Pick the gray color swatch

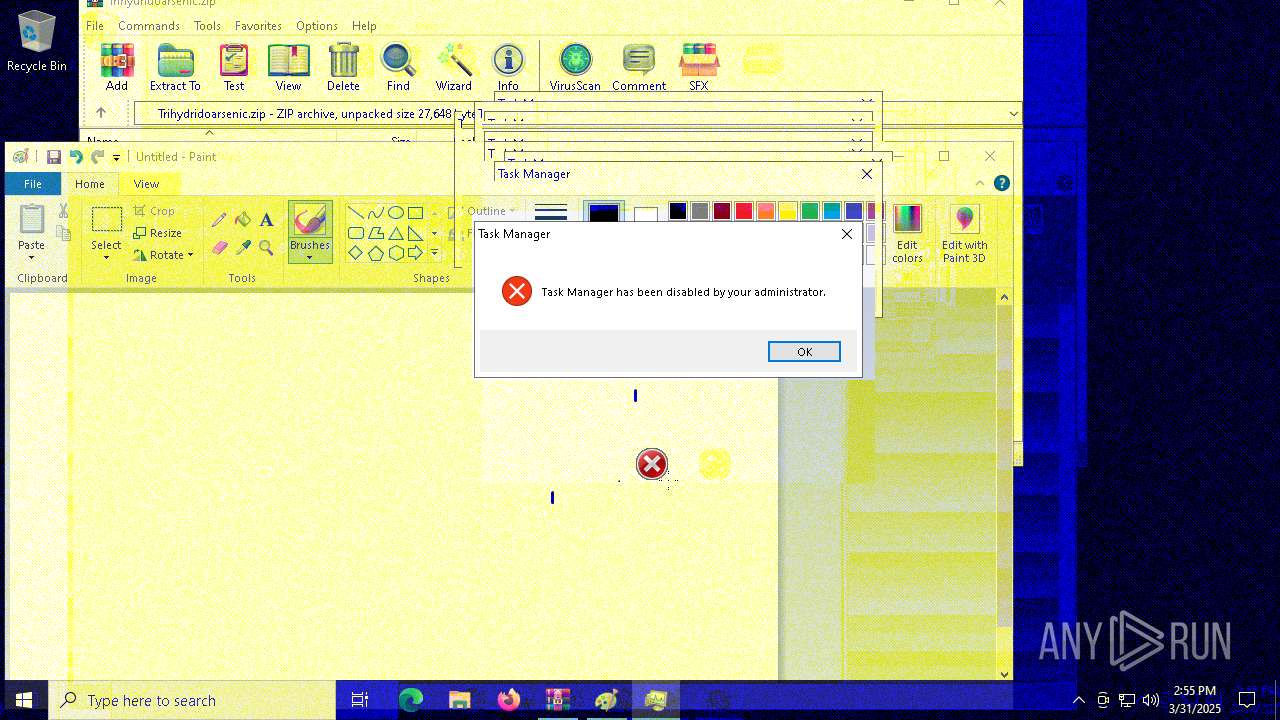700,211
